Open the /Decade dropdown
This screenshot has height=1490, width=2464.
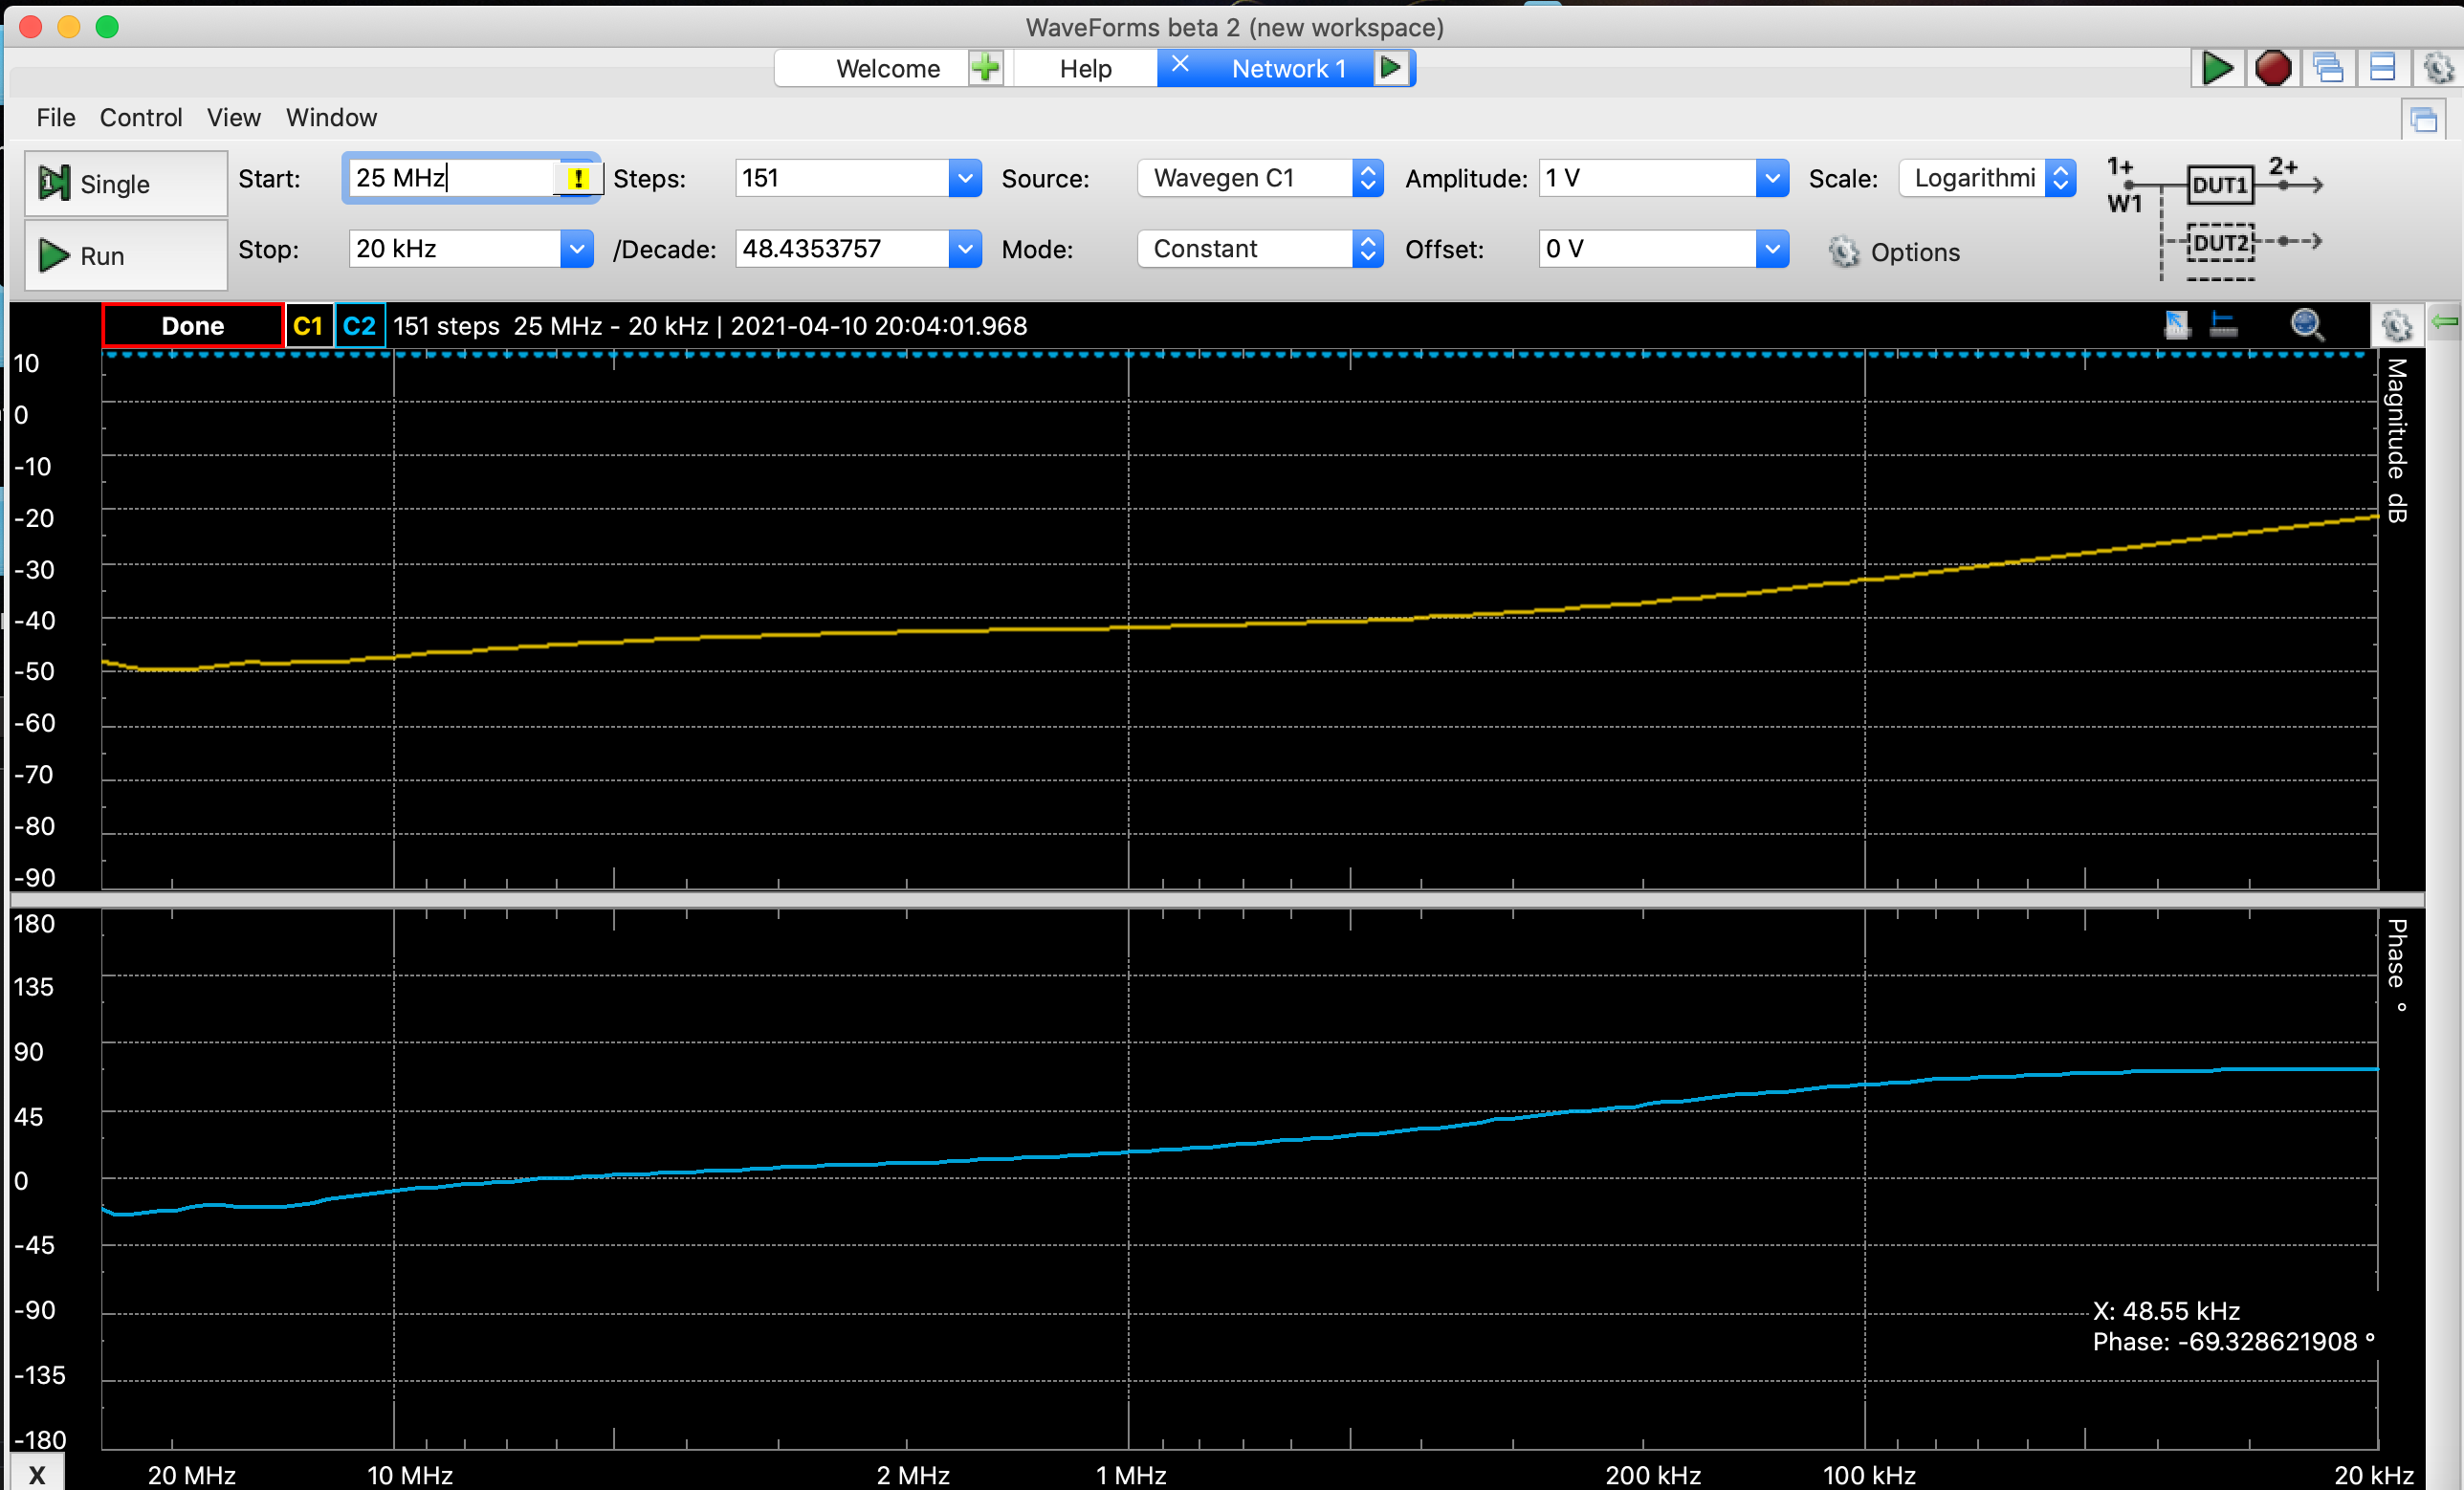click(964, 249)
